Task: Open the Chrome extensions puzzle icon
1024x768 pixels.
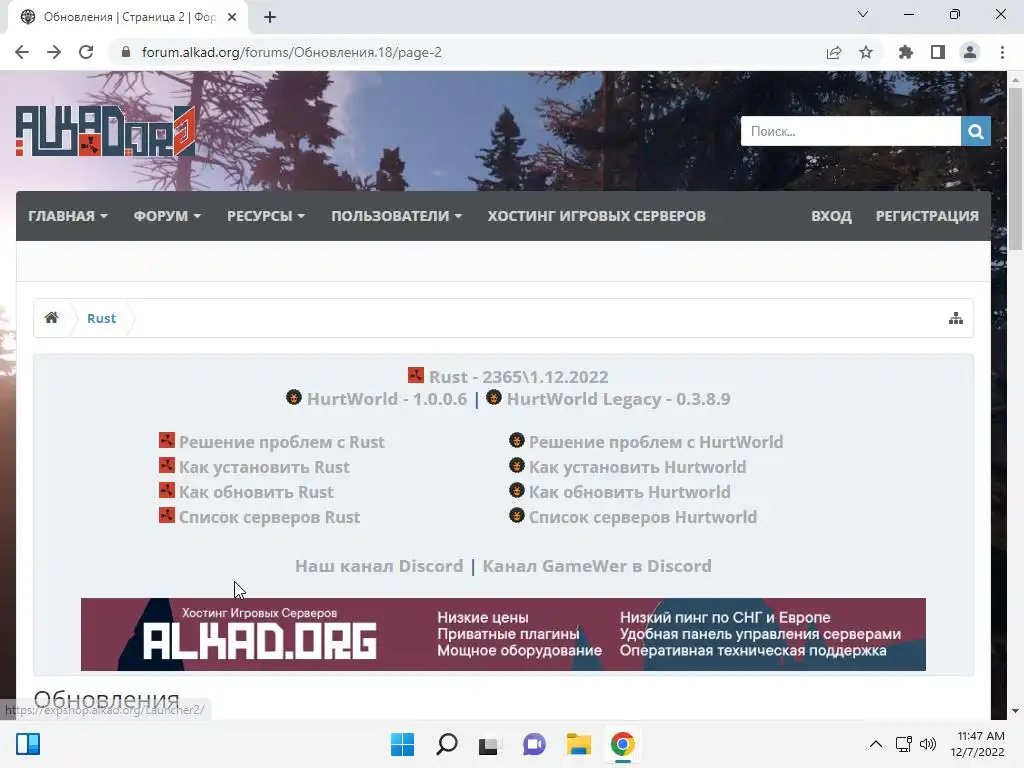Action: click(x=906, y=52)
